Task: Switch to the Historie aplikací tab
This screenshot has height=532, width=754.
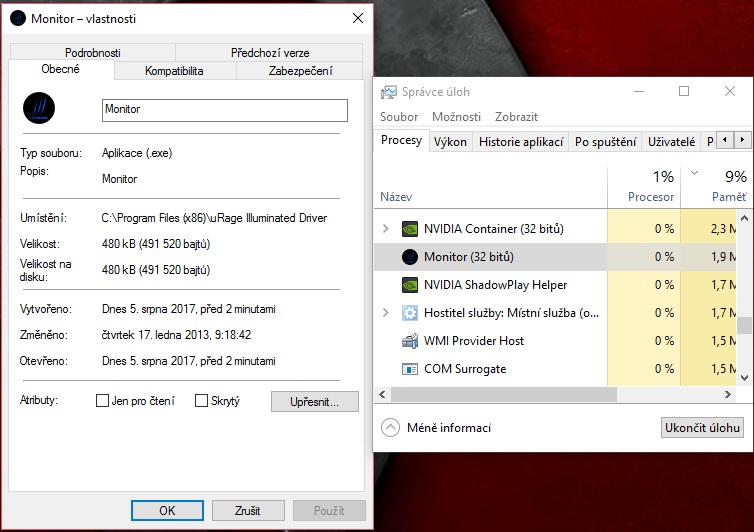Action: 521,142
